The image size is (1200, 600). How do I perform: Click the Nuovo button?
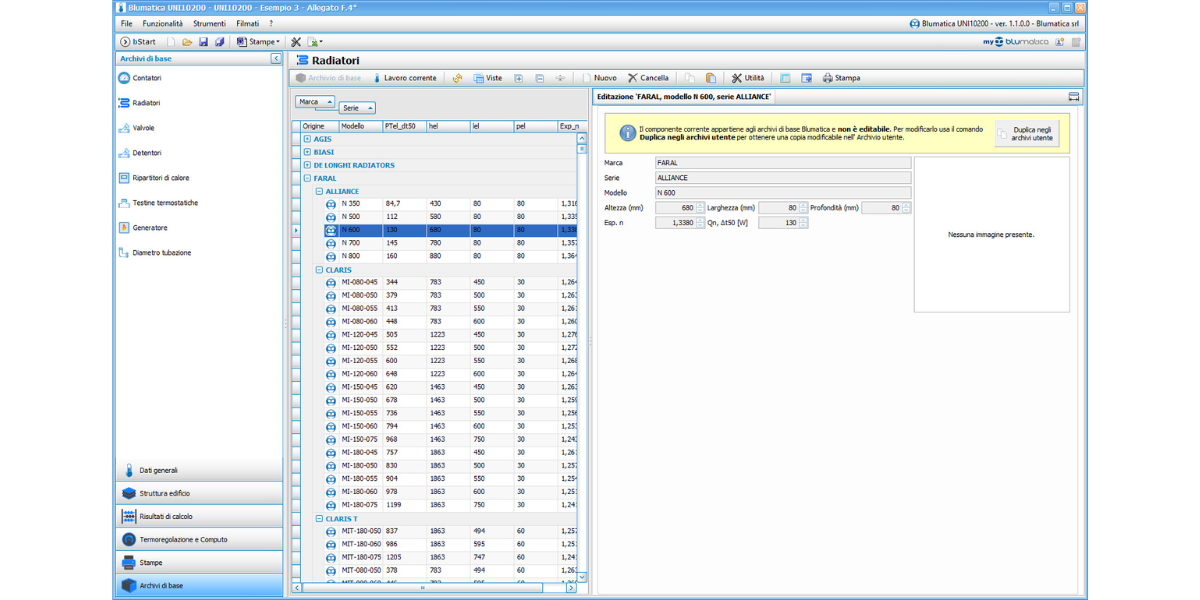598,78
